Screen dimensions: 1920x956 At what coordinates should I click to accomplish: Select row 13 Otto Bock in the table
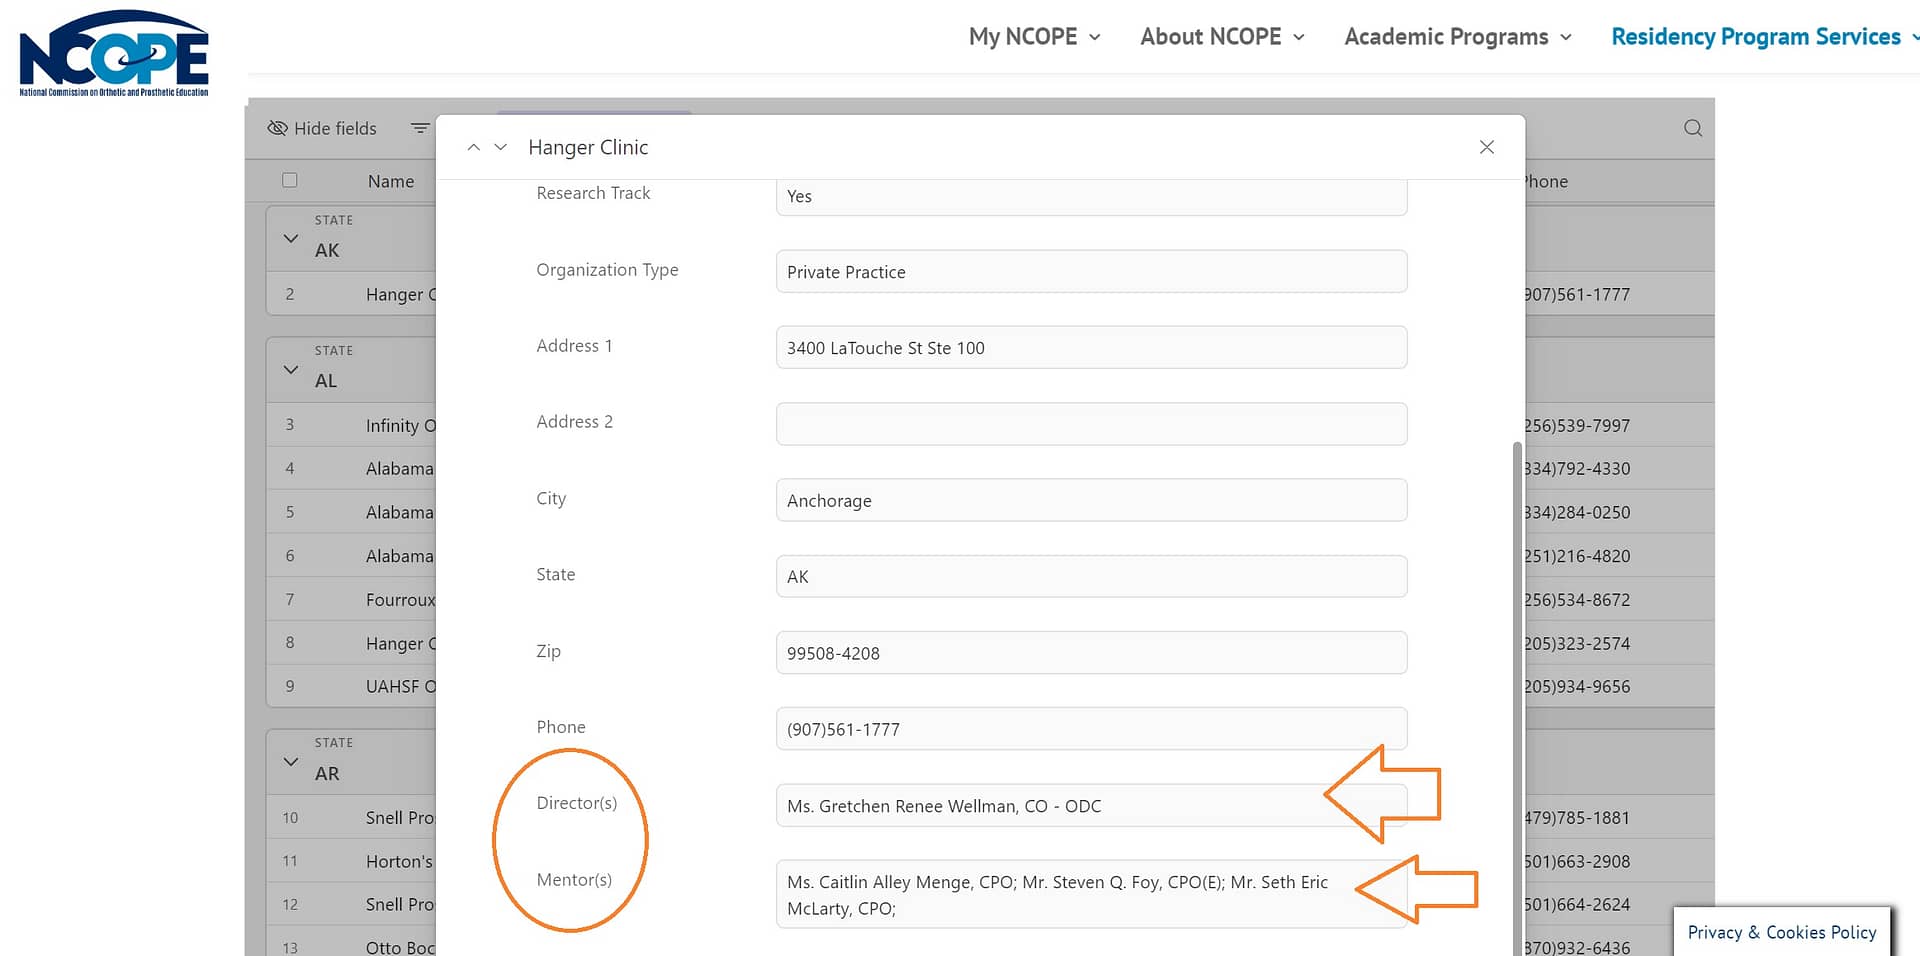tap(351, 947)
